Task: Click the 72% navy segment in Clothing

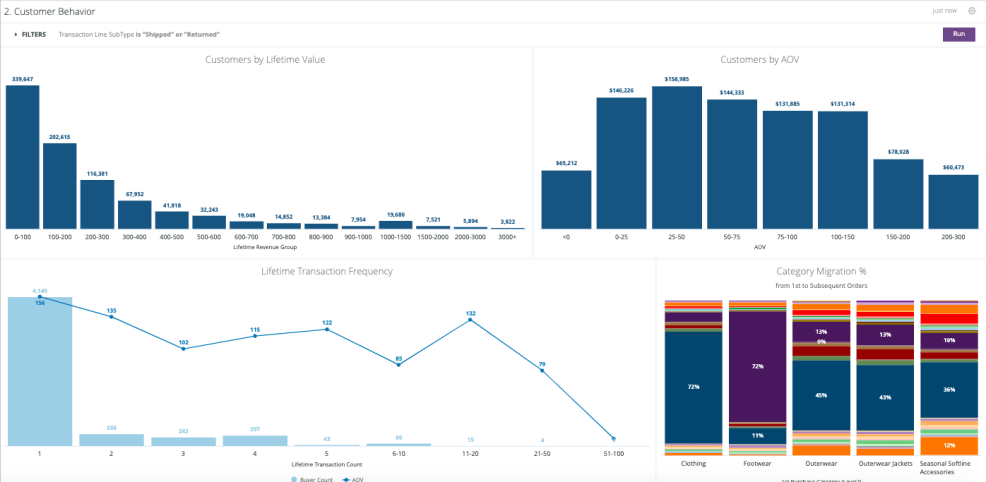Action: point(693,385)
